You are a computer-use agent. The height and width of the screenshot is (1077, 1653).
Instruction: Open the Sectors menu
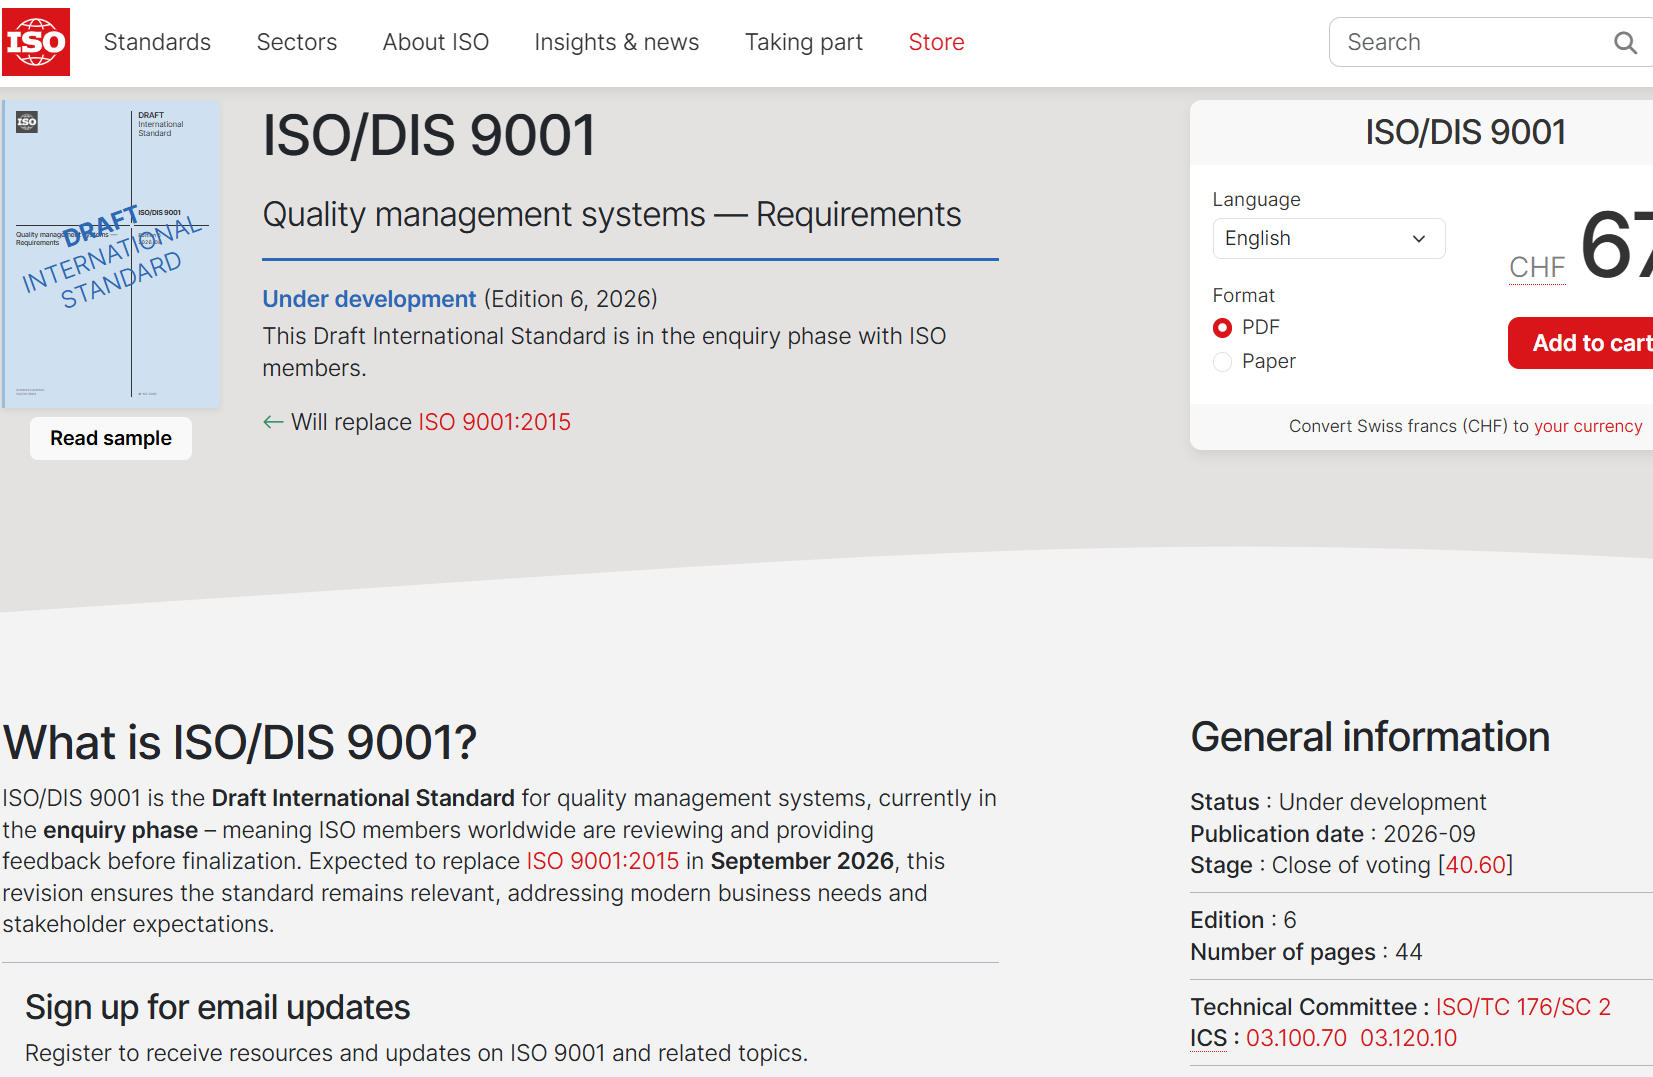coord(296,42)
